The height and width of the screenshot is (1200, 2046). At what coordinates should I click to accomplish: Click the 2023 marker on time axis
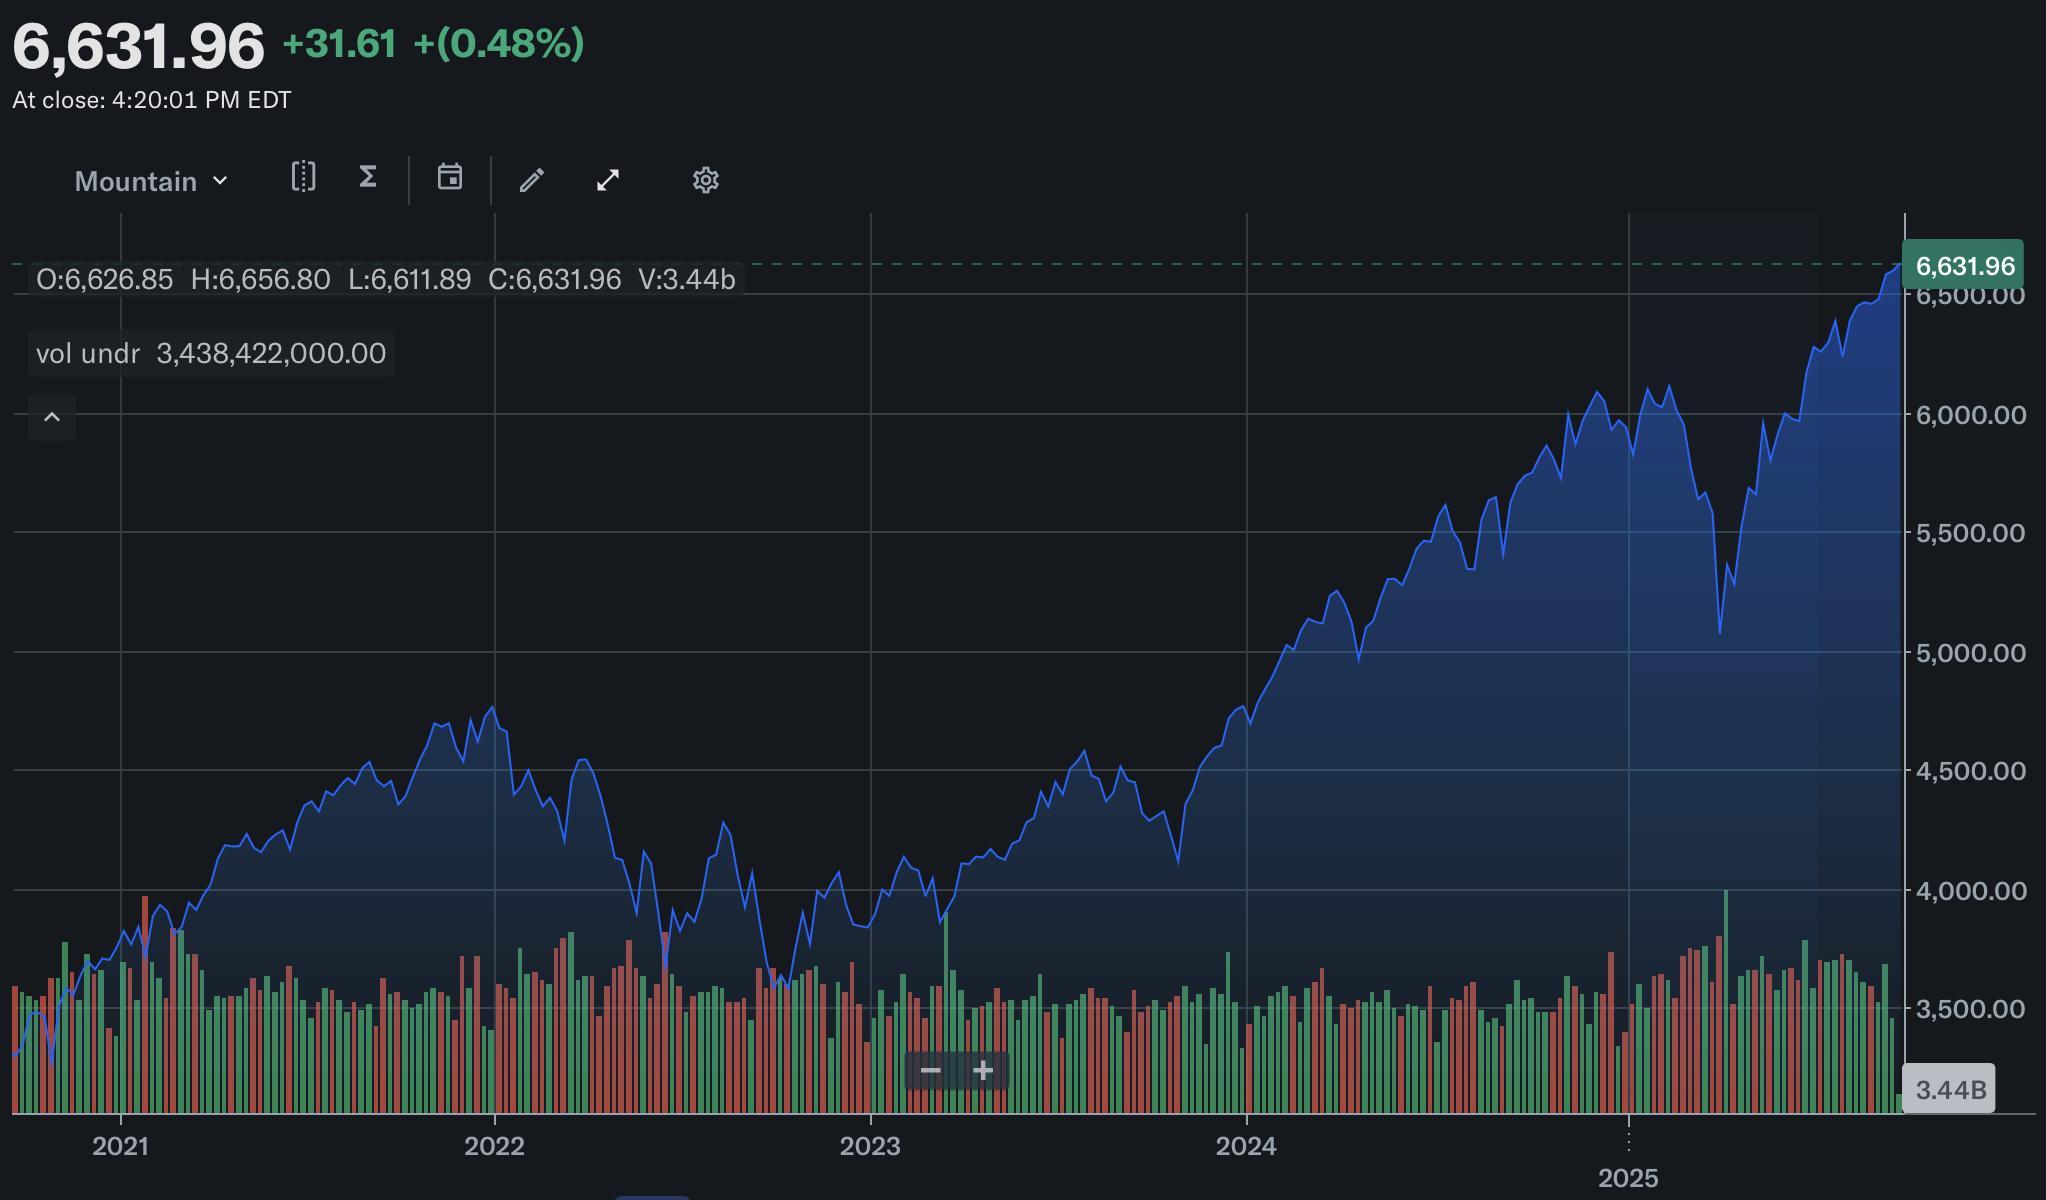point(870,1146)
